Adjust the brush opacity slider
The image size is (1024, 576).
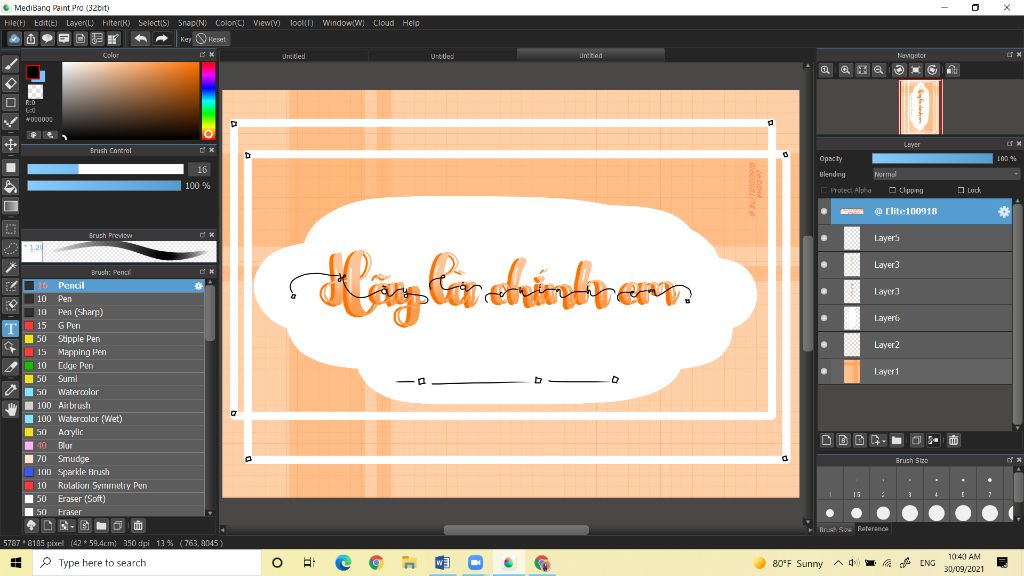104,185
